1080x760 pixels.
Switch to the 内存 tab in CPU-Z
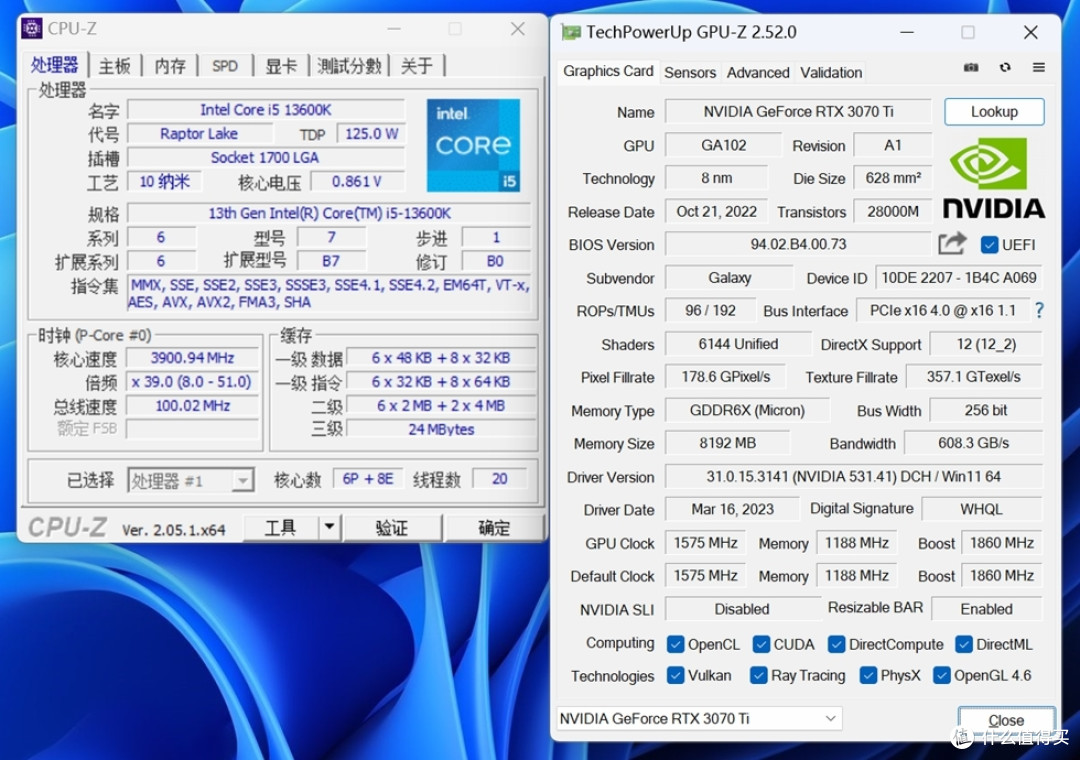pyautogui.click(x=170, y=66)
